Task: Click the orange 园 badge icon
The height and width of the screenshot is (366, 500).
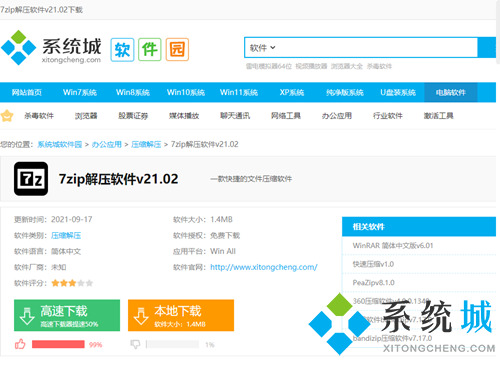Action: point(177,50)
